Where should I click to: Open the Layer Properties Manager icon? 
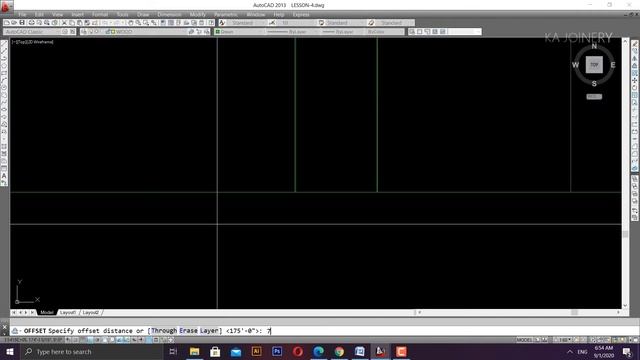click(x=84, y=31)
